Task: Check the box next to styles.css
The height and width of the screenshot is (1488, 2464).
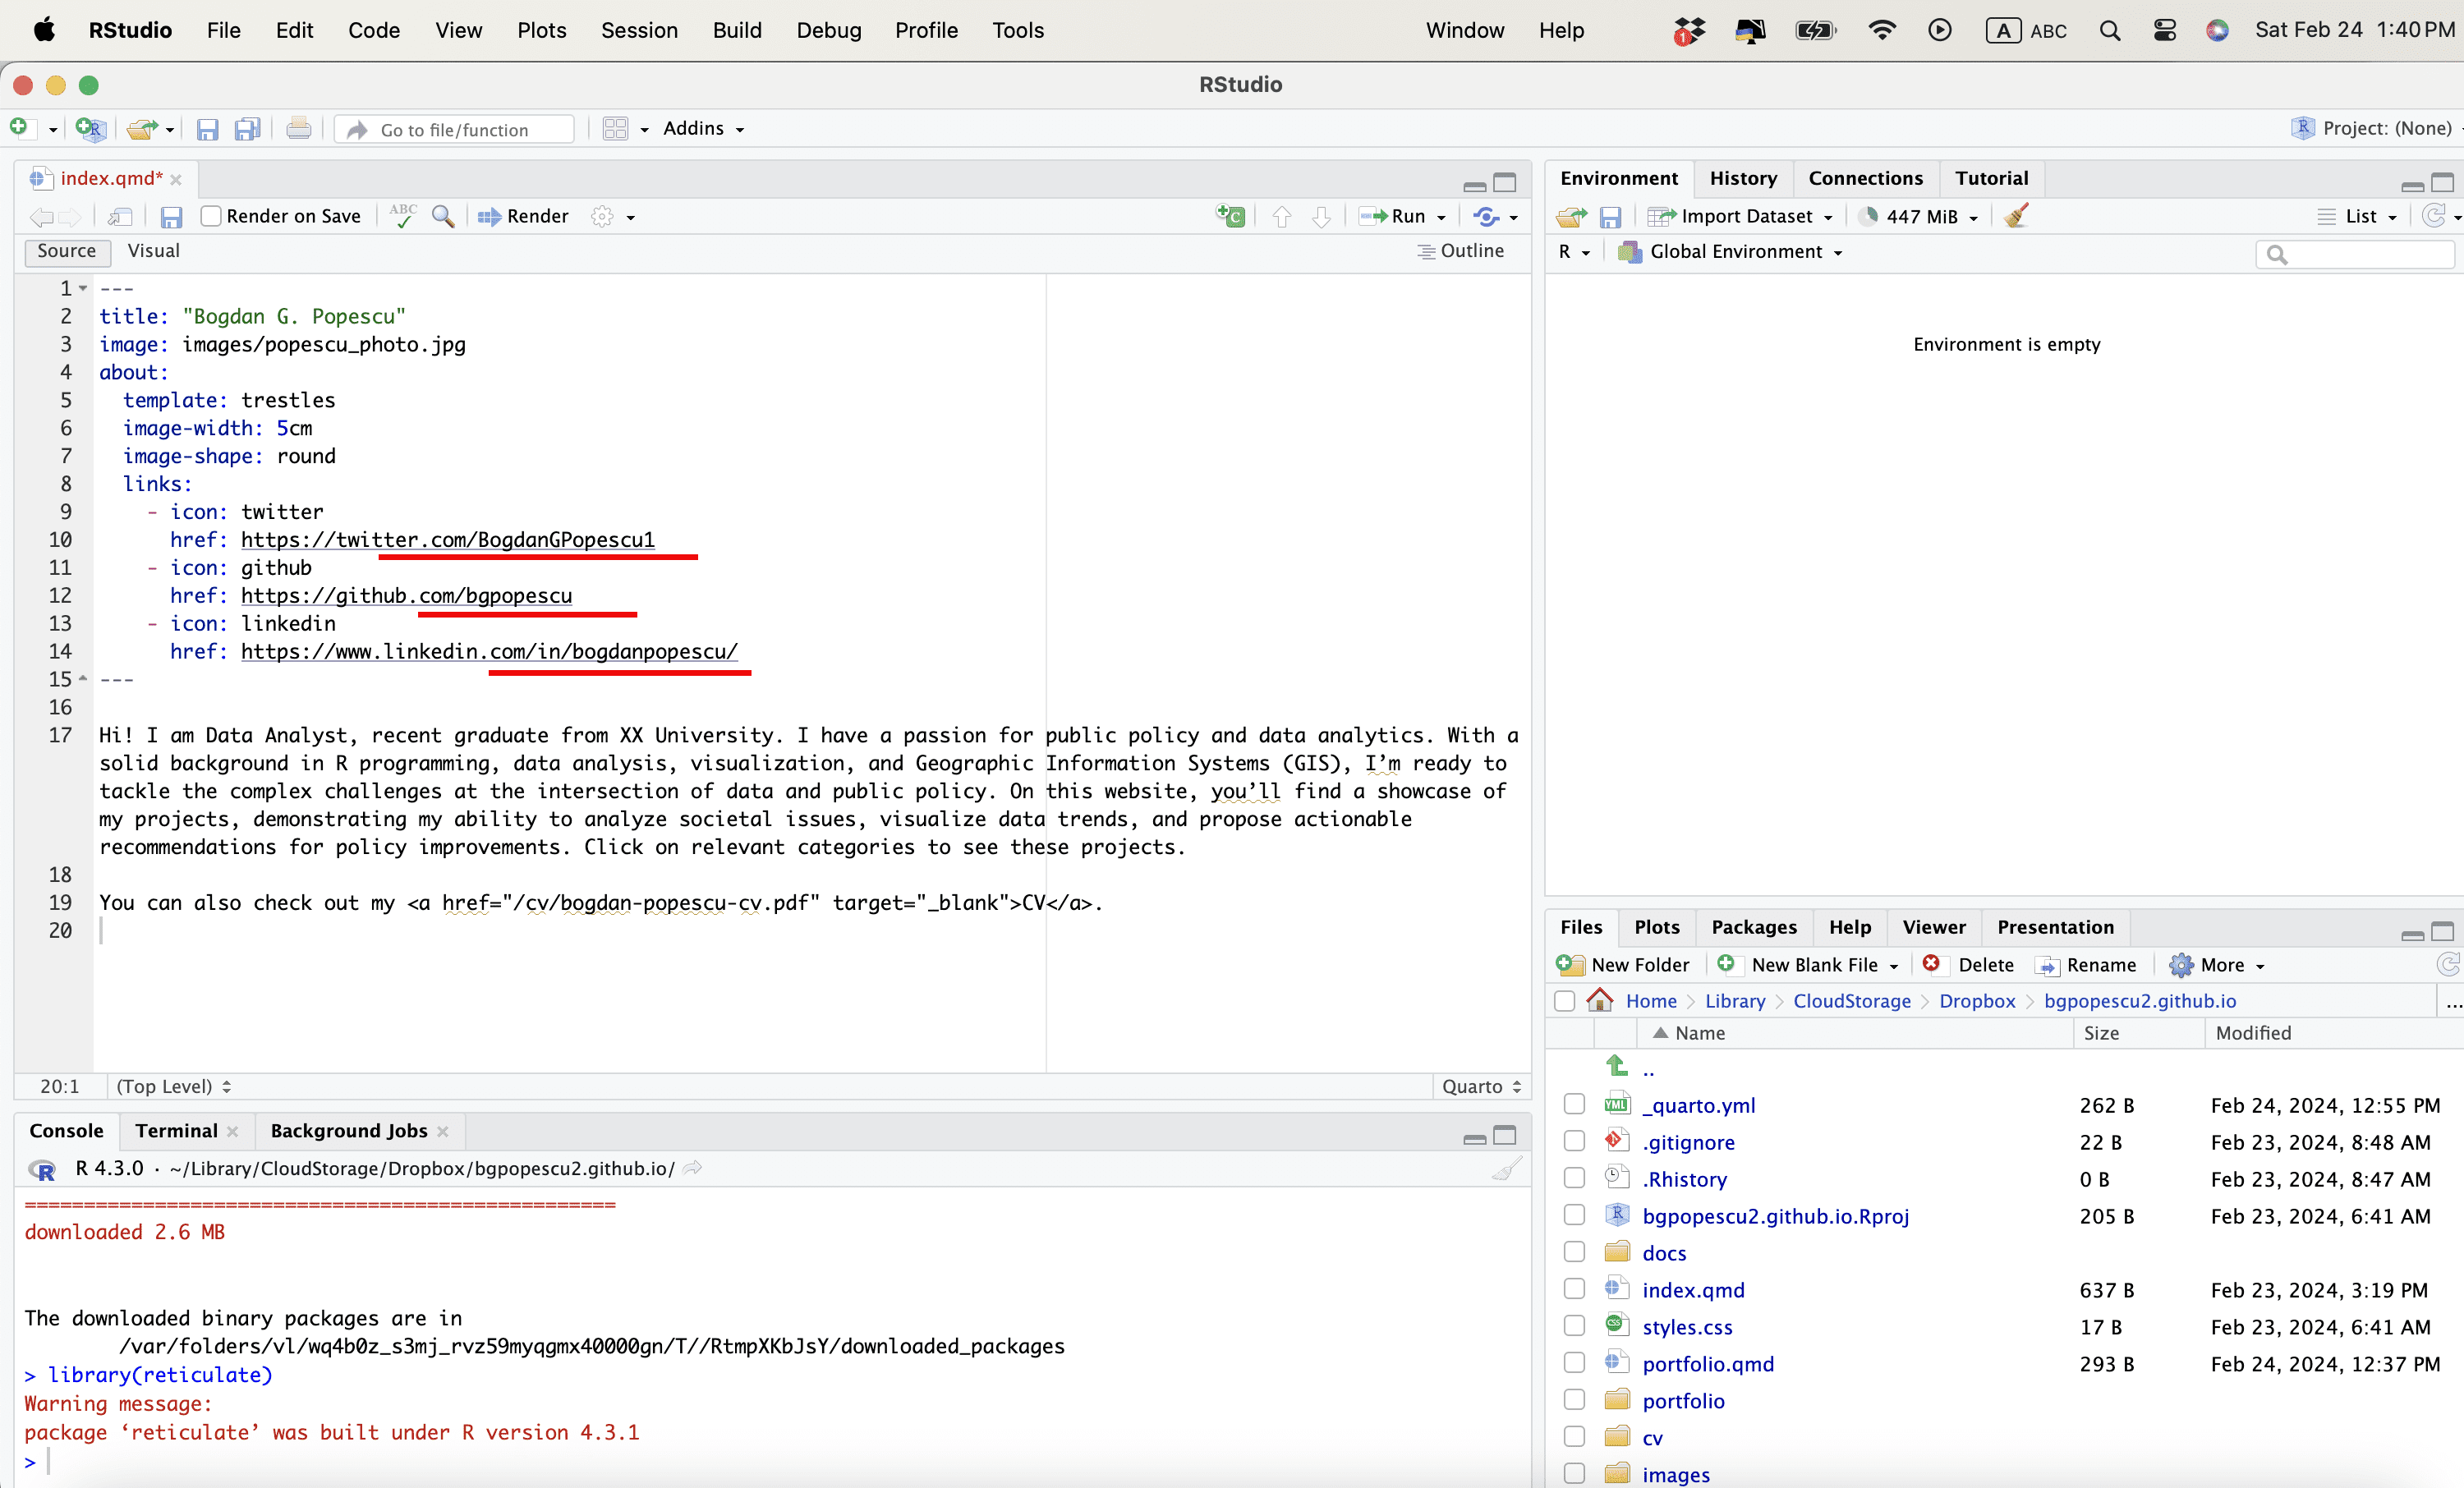Action: pos(1574,1326)
